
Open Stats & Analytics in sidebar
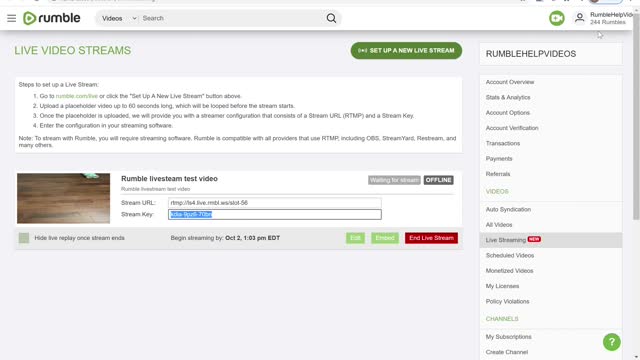coord(508,98)
